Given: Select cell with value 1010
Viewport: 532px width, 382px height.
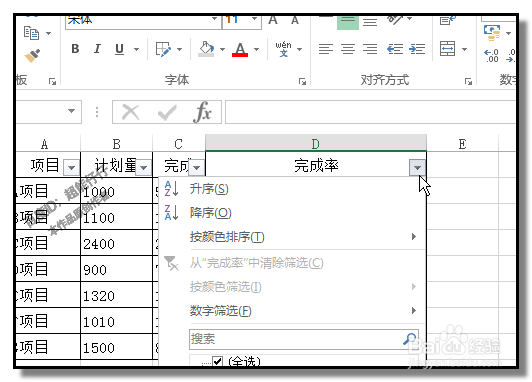Looking at the screenshot, I should pyautogui.click(x=116, y=321).
